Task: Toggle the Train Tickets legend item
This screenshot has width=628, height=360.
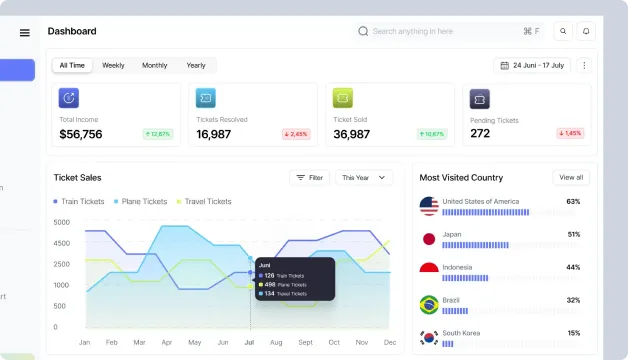Action: point(79,201)
